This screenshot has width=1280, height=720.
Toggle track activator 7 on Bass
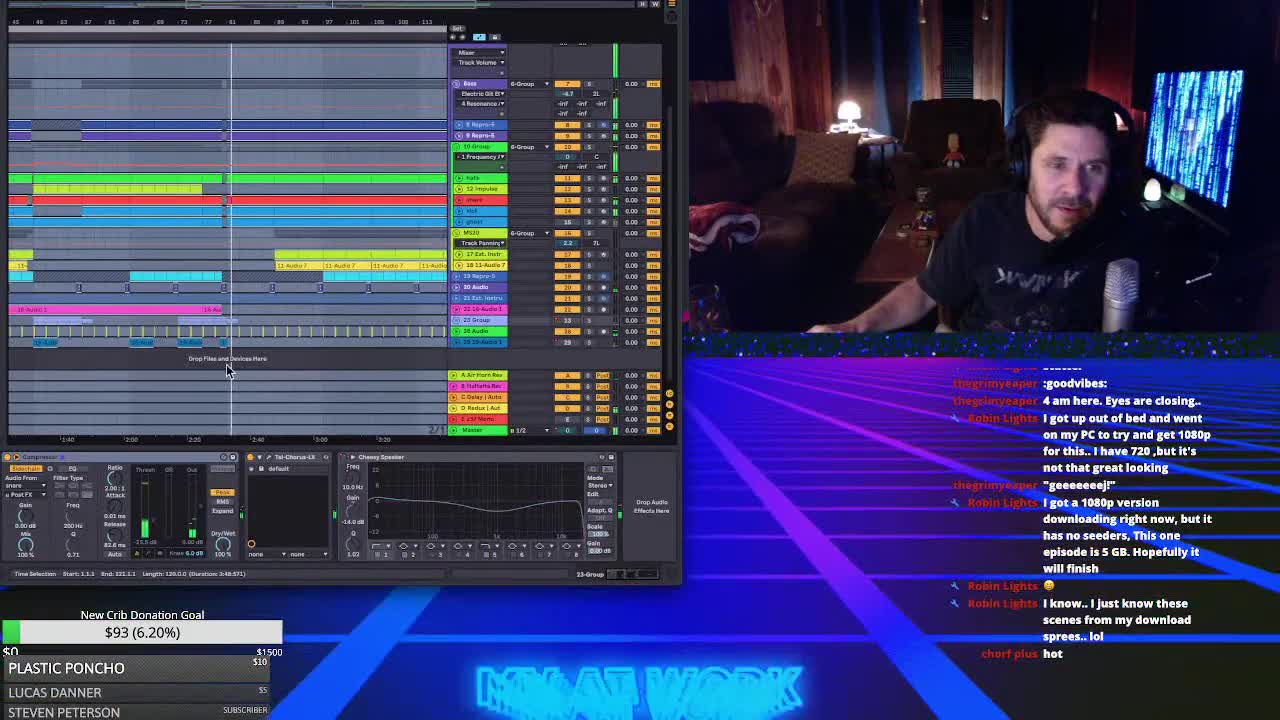tap(567, 84)
